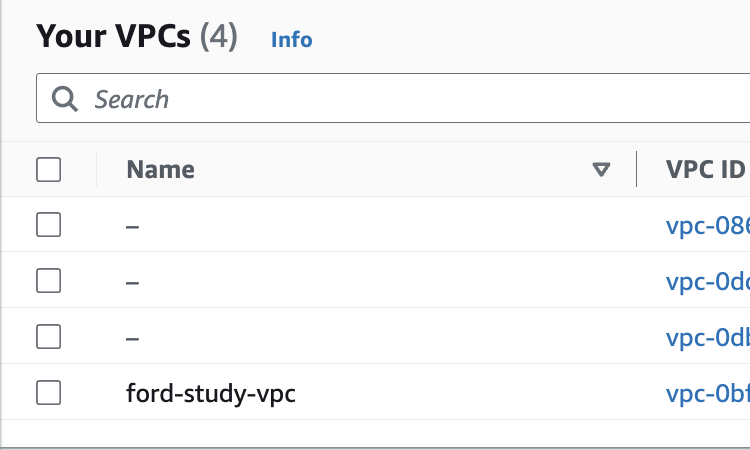Click the magnifying glass search icon
This screenshot has height=450, width=750.
(x=65, y=99)
